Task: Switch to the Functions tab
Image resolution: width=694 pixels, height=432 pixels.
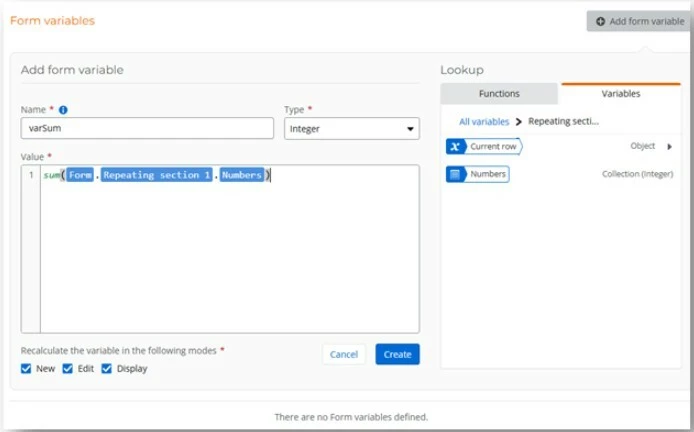Action: point(499,93)
